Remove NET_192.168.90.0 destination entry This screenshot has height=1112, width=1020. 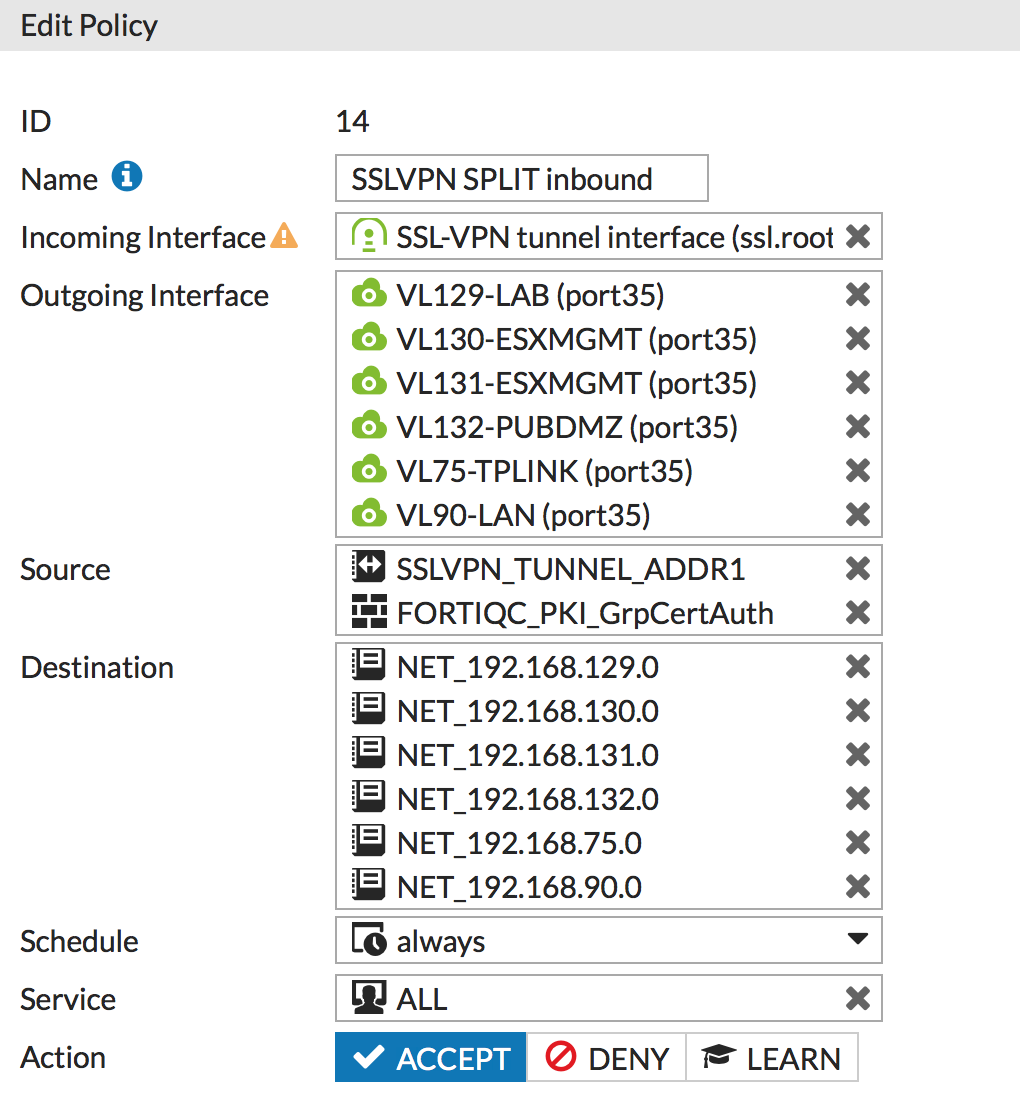[x=857, y=887]
